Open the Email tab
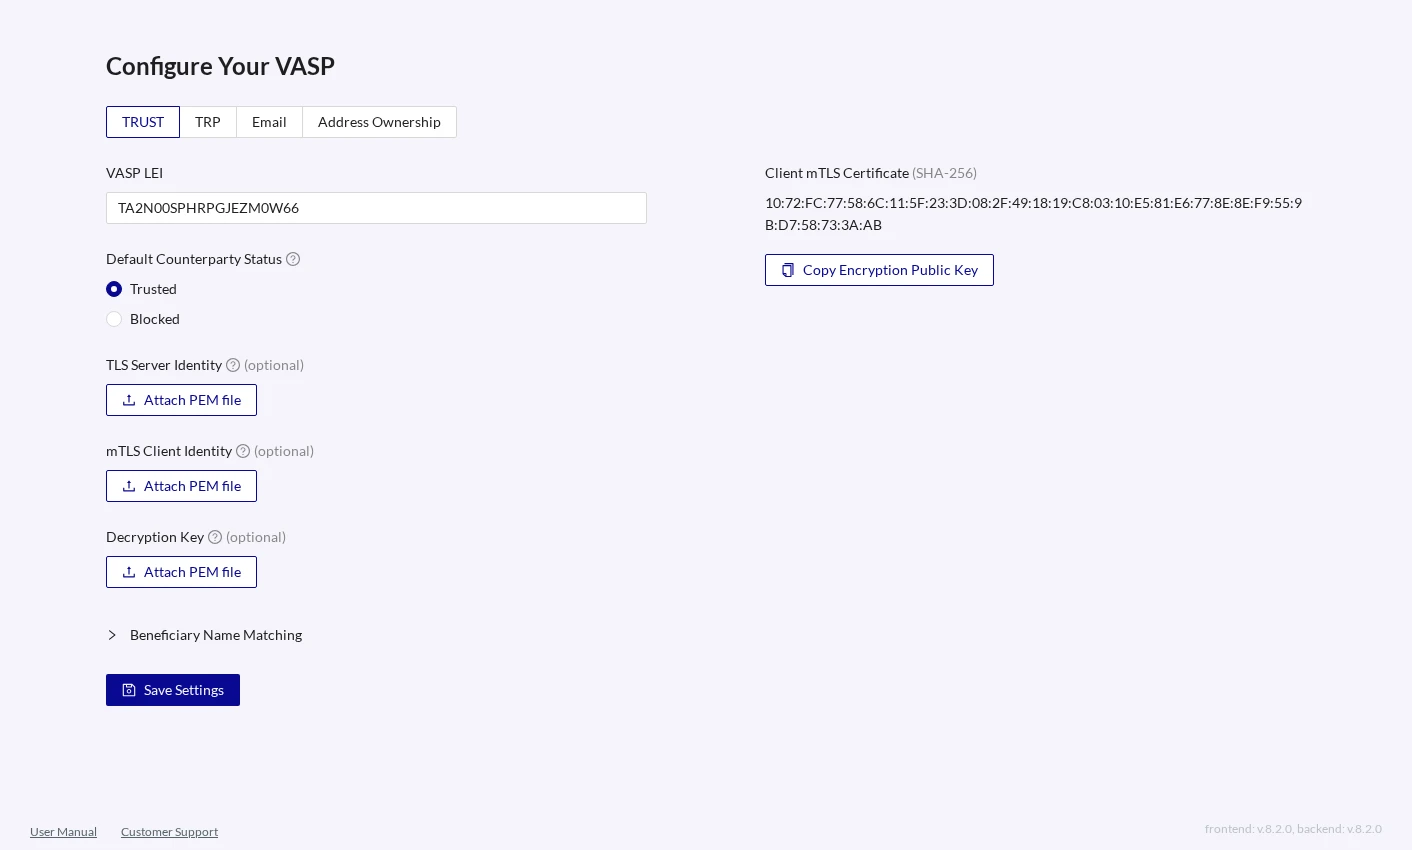Screen dimensions: 1412x850 [x=269, y=122]
